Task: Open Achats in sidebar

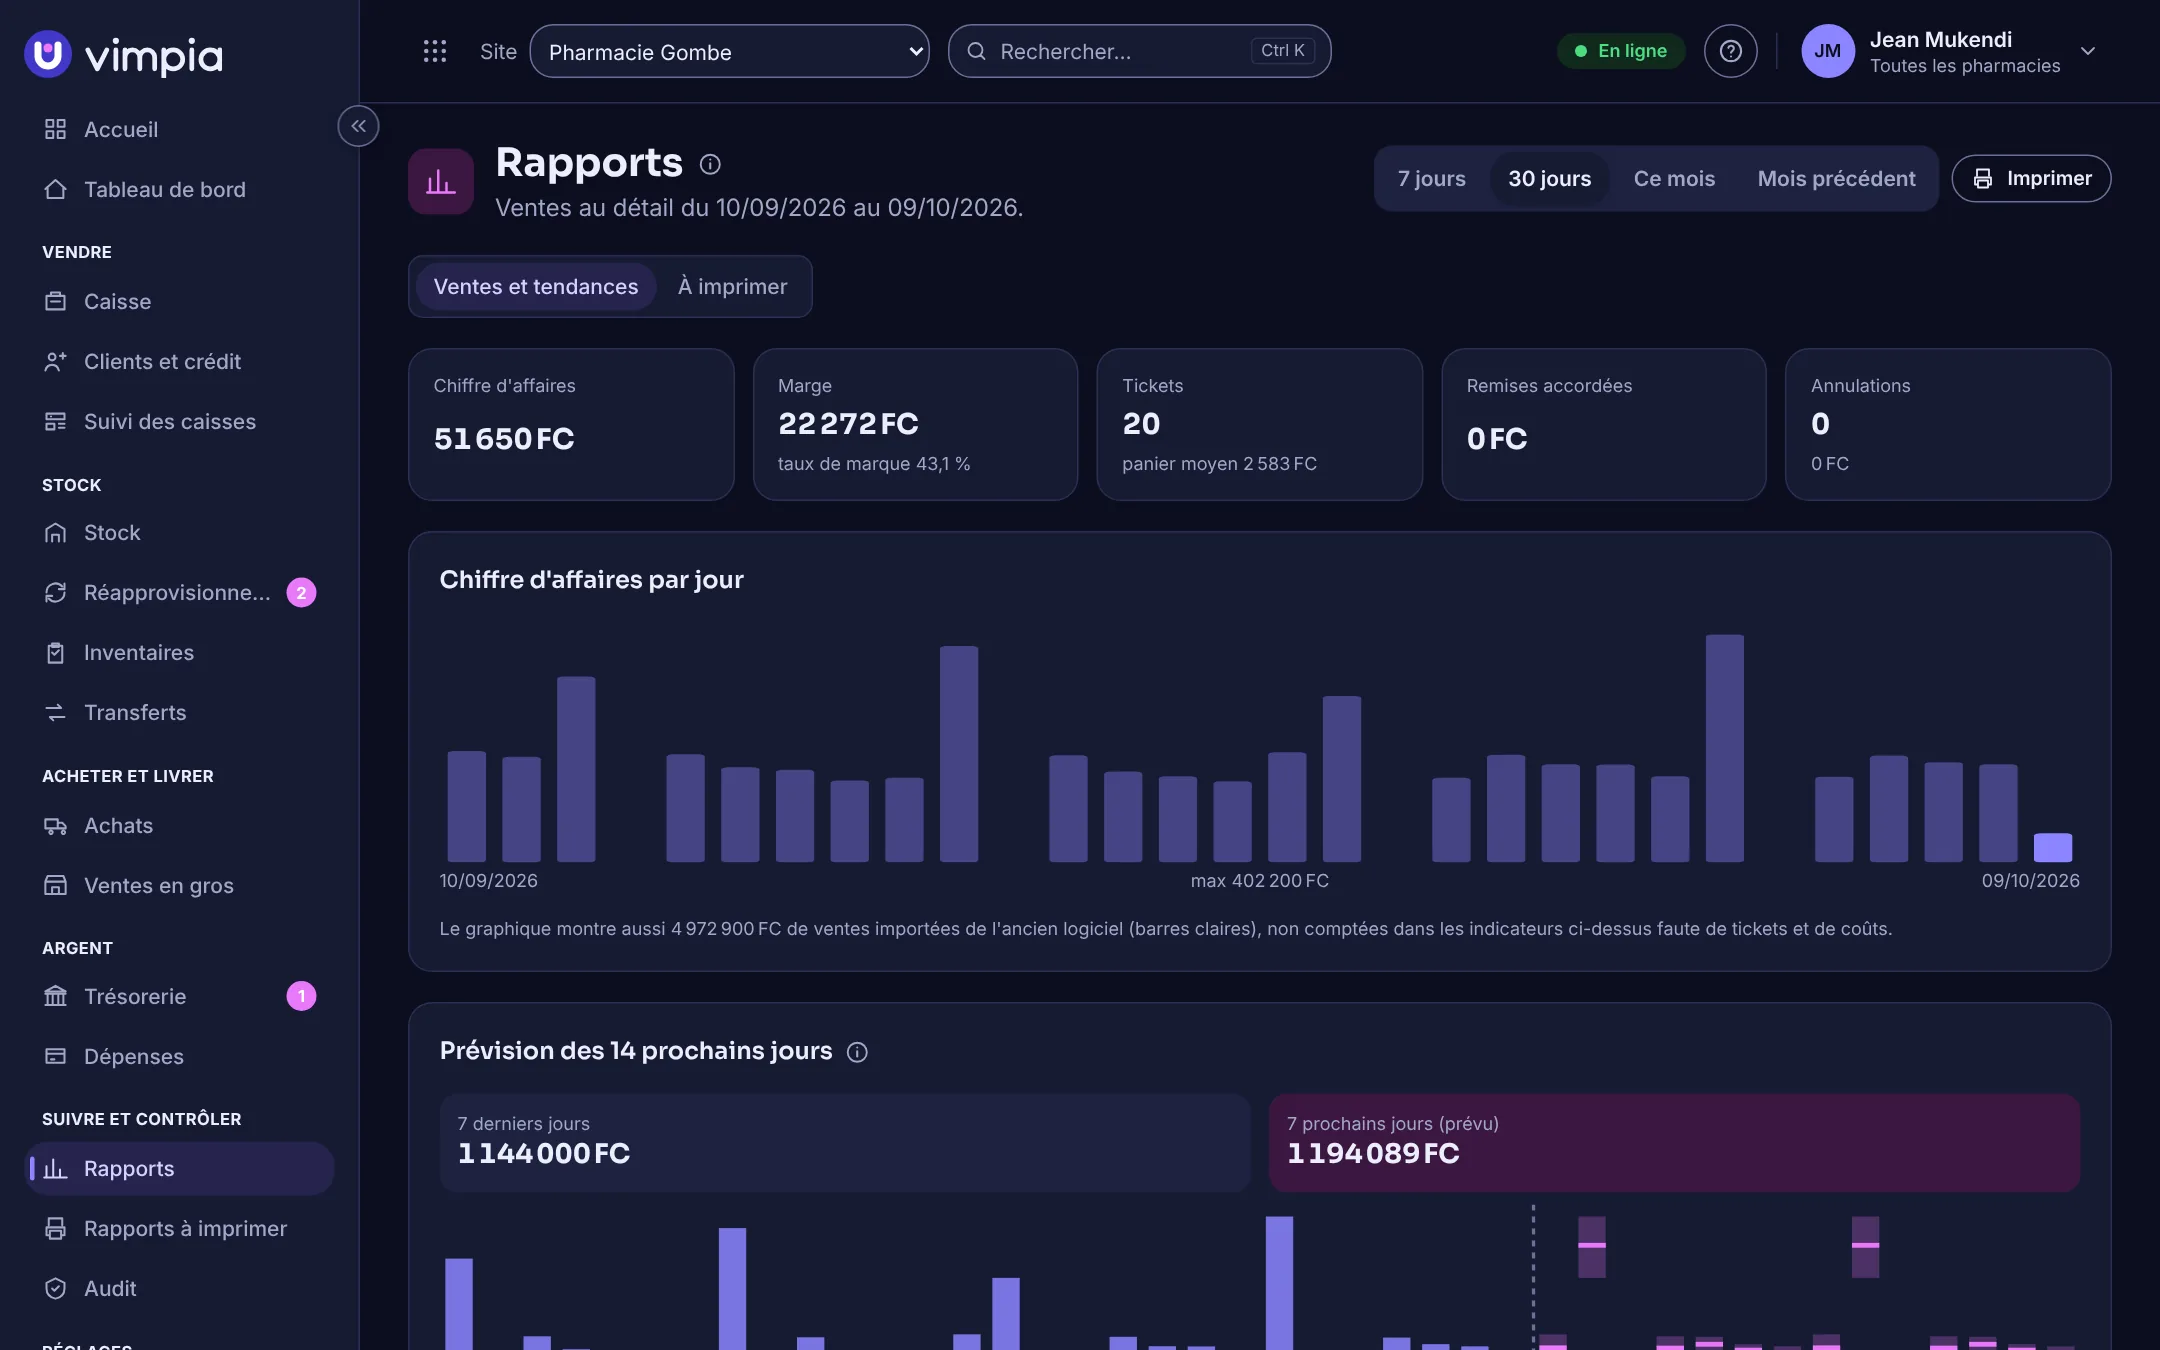Action: click(179, 825)
